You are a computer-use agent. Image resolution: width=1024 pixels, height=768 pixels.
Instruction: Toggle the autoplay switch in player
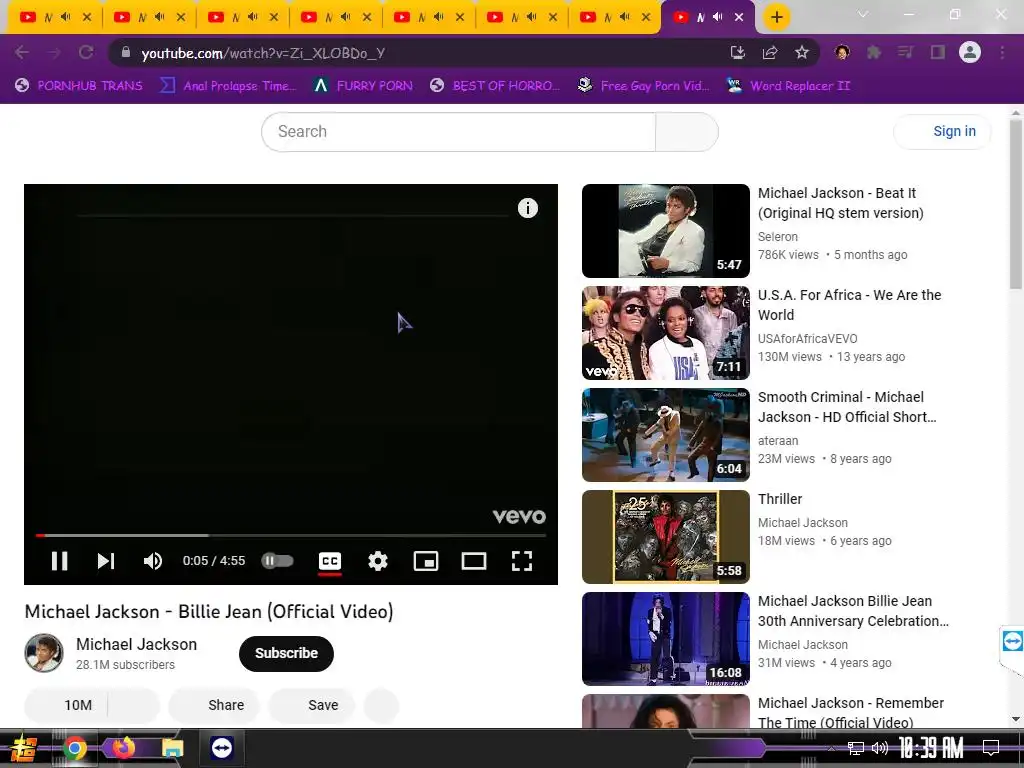click(x=278, y=561)
